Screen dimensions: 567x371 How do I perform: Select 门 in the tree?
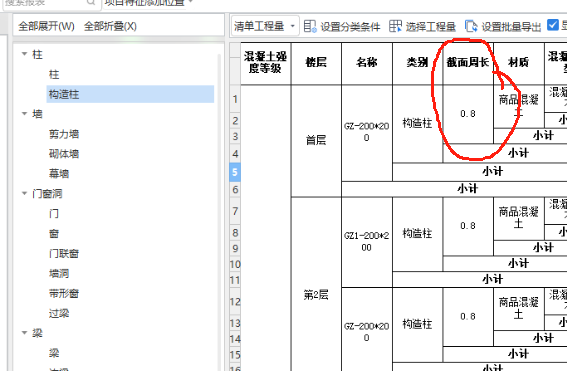54,214
